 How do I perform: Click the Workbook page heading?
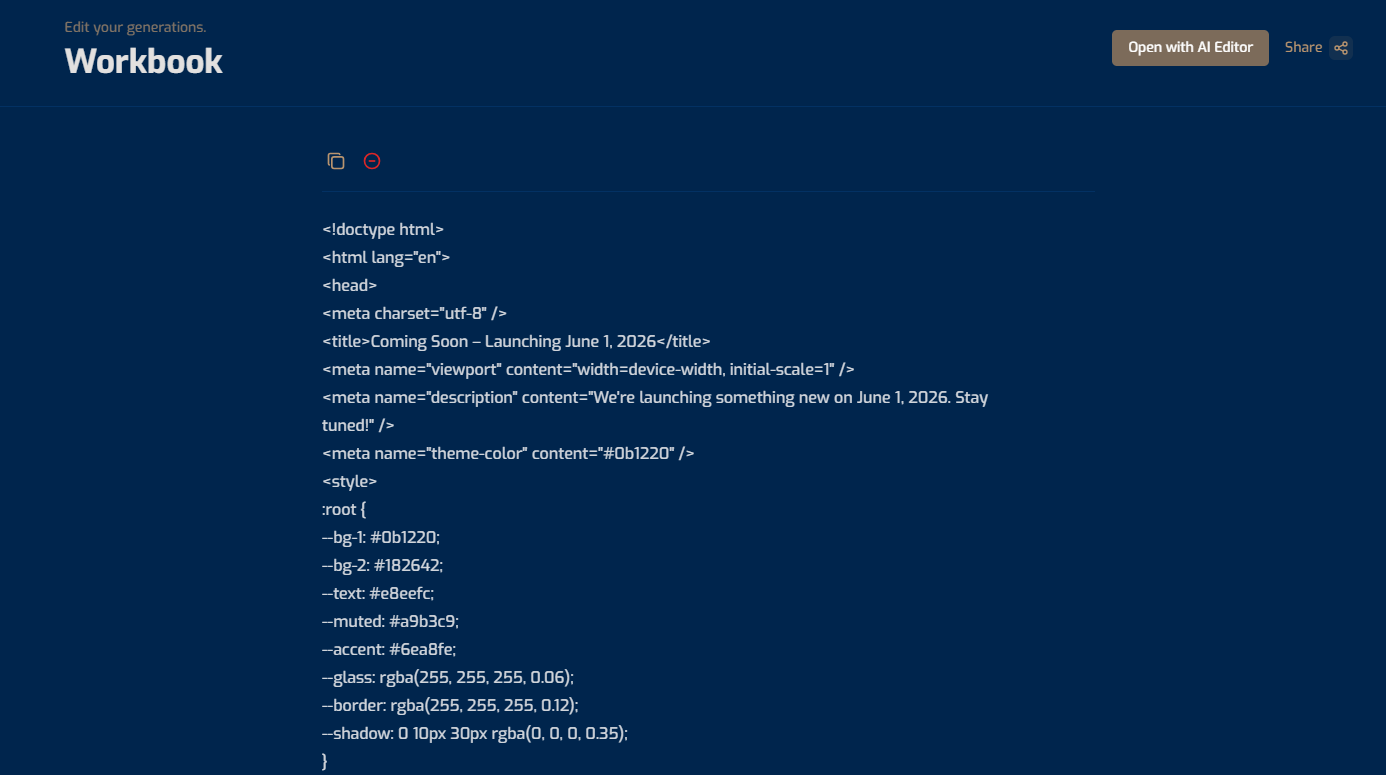(x=144, y=61)
